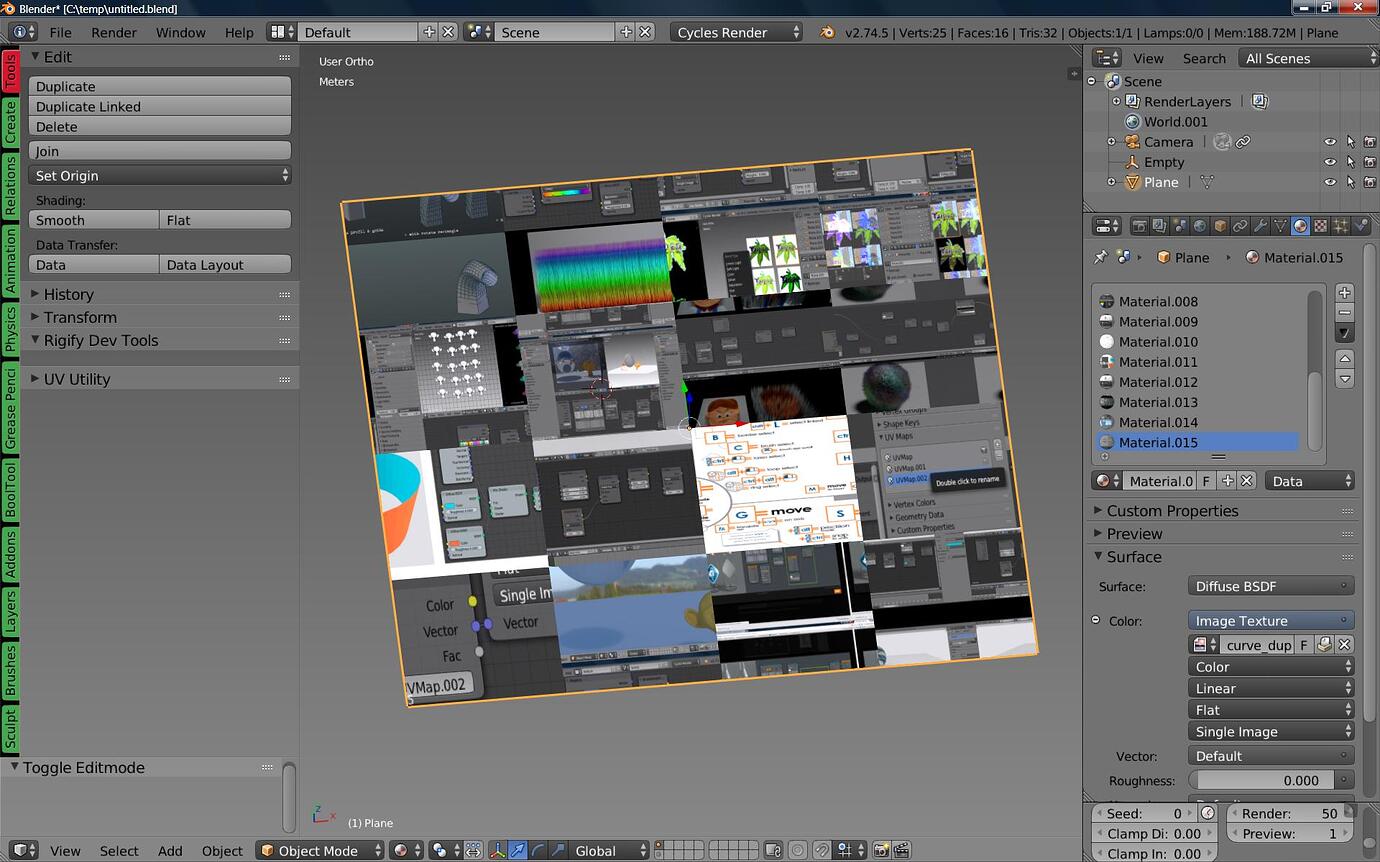Click the OpenGL render image camera icon
The width and height of the screenshot is (1380, 862).
pyautogui.click(x=881, y=850)
